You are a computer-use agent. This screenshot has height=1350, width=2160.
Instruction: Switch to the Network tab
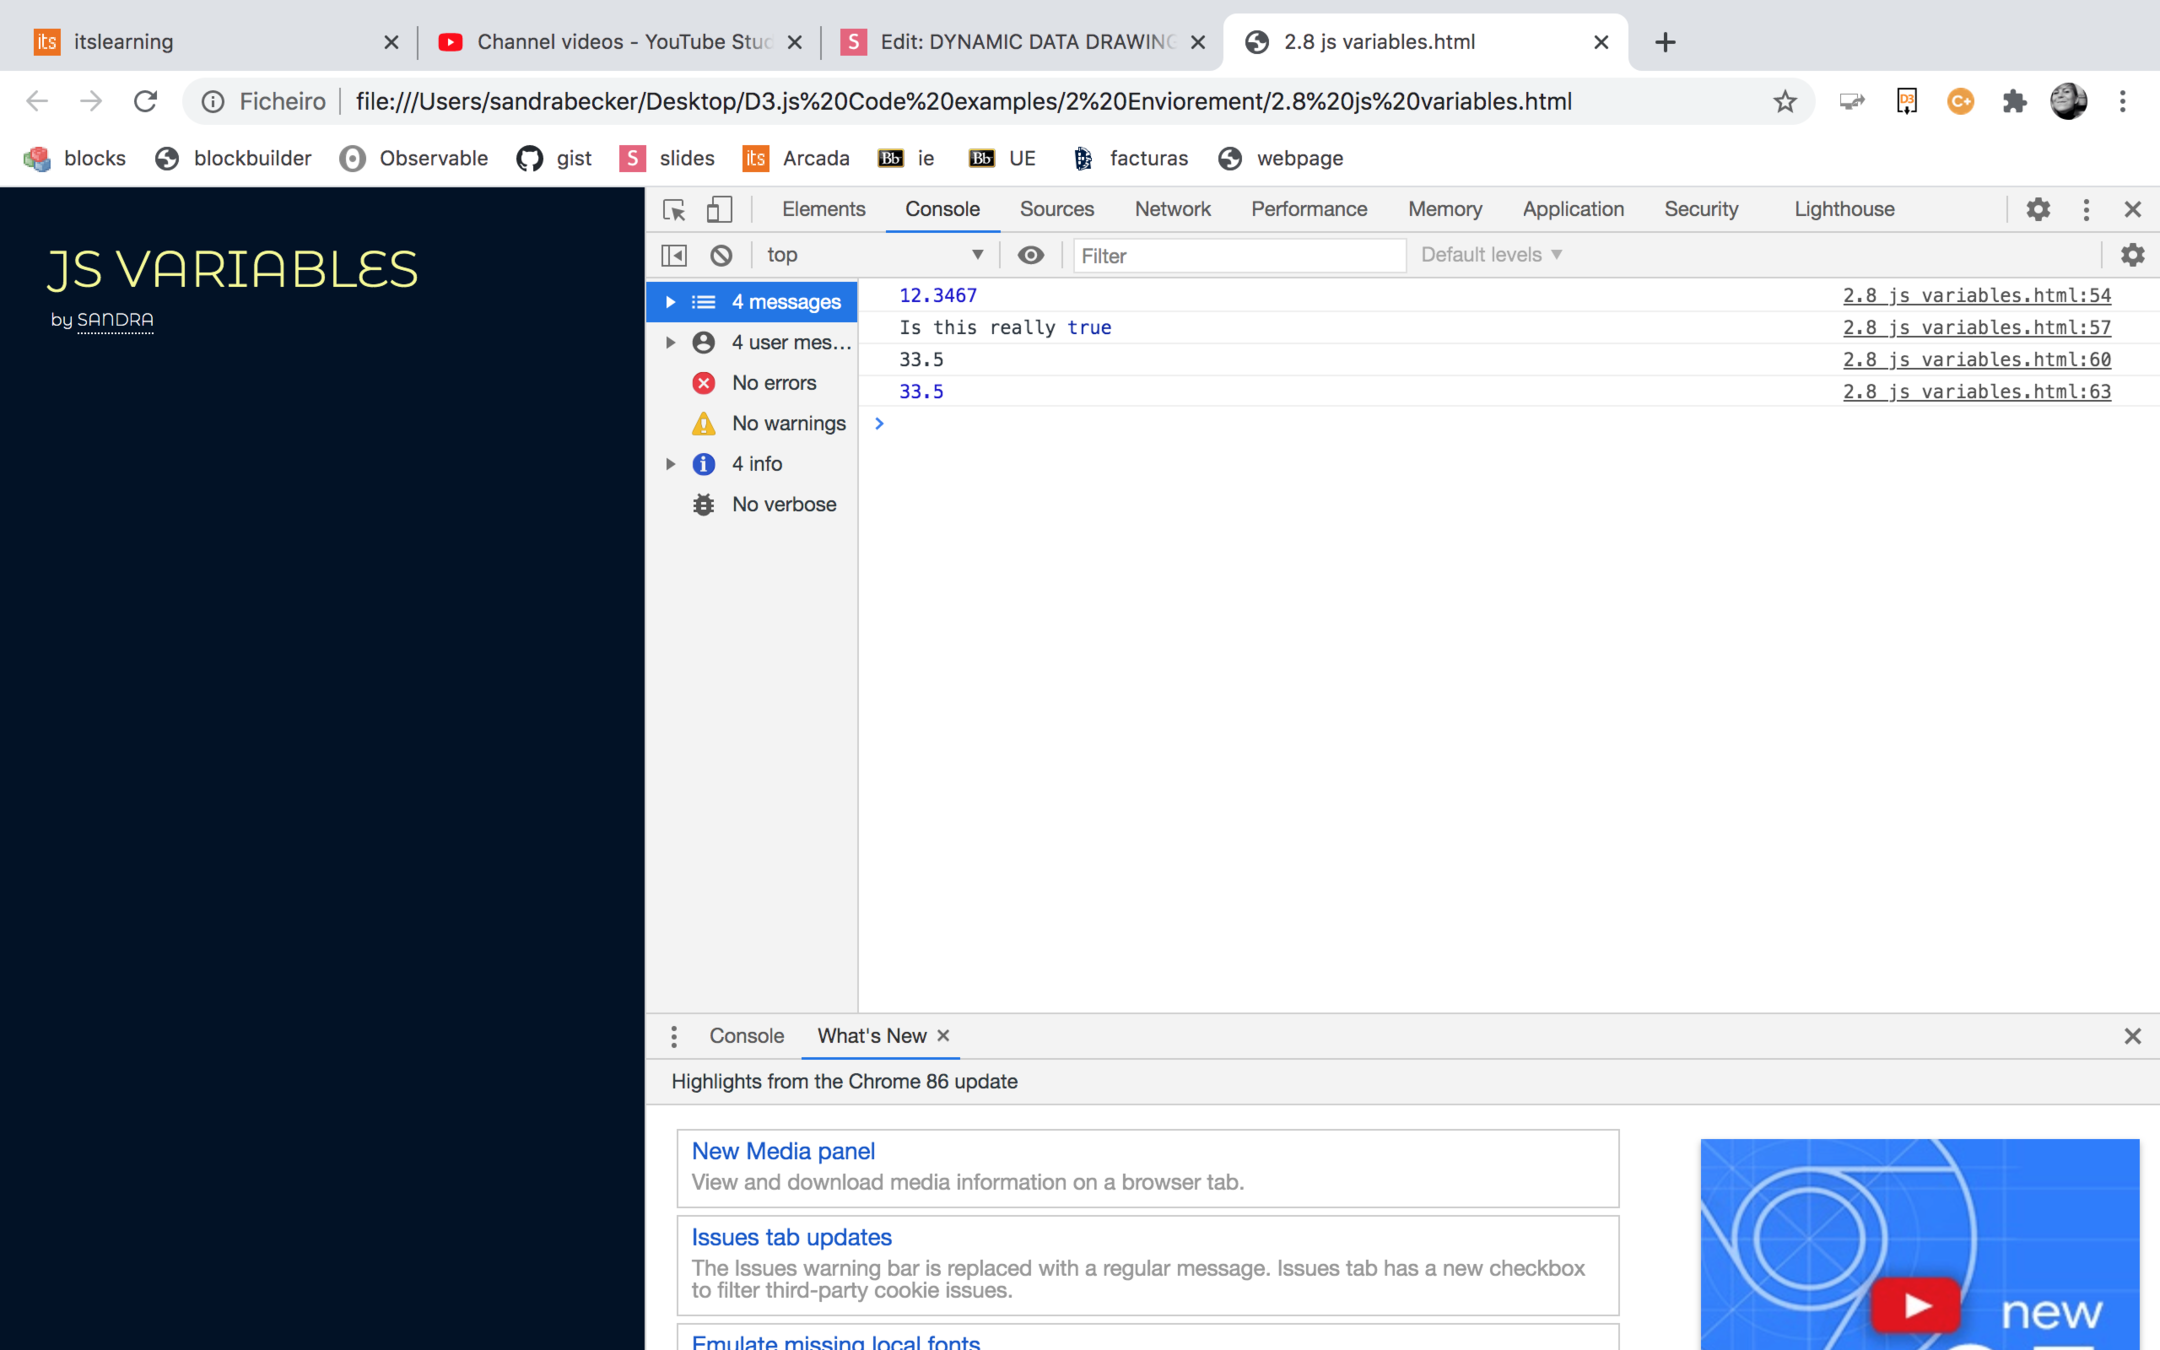[1172, 209]
